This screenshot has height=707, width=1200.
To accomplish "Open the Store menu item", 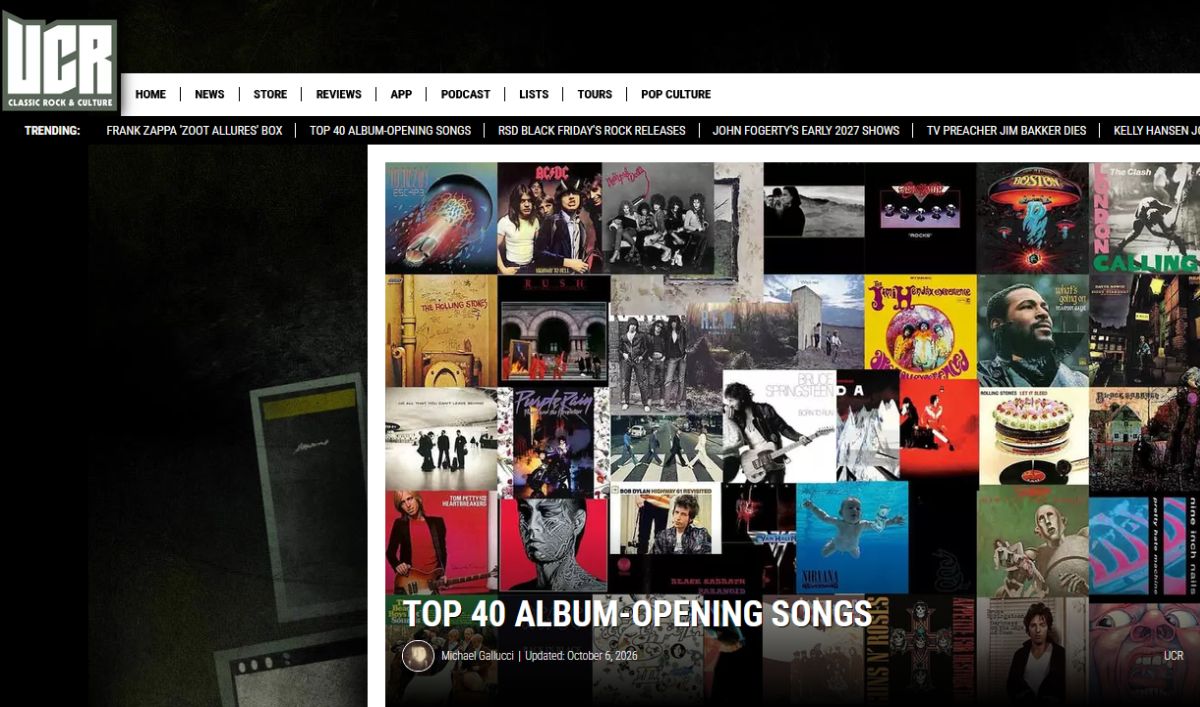I will 270,94.
